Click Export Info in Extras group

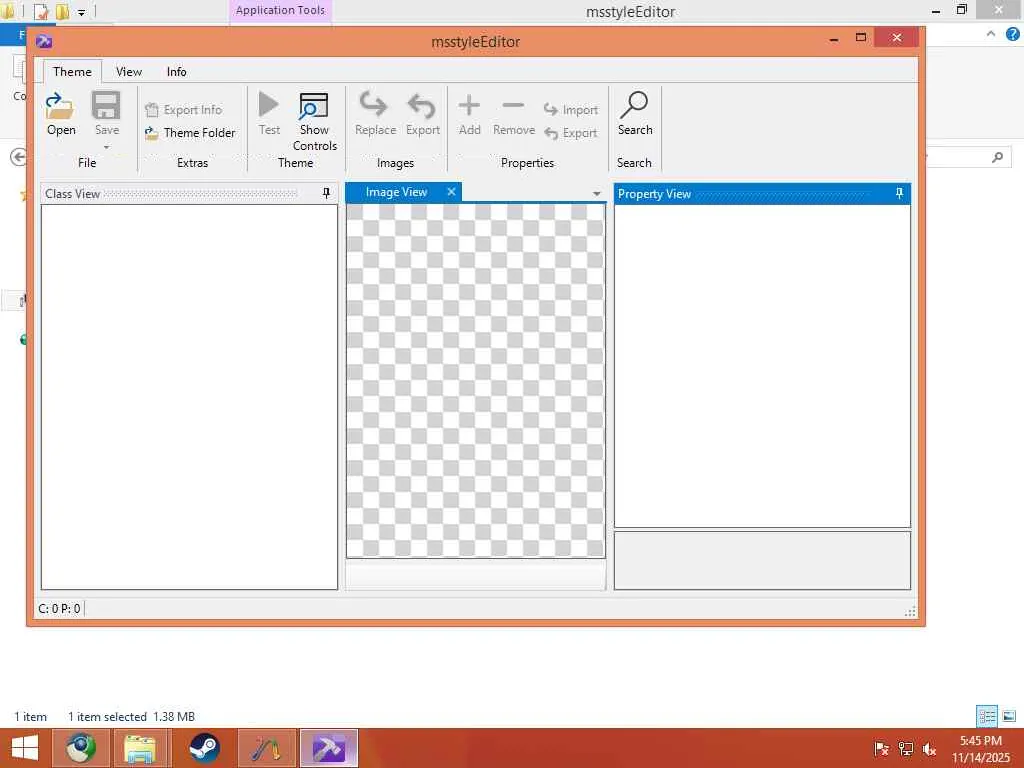tap(184, 110)
